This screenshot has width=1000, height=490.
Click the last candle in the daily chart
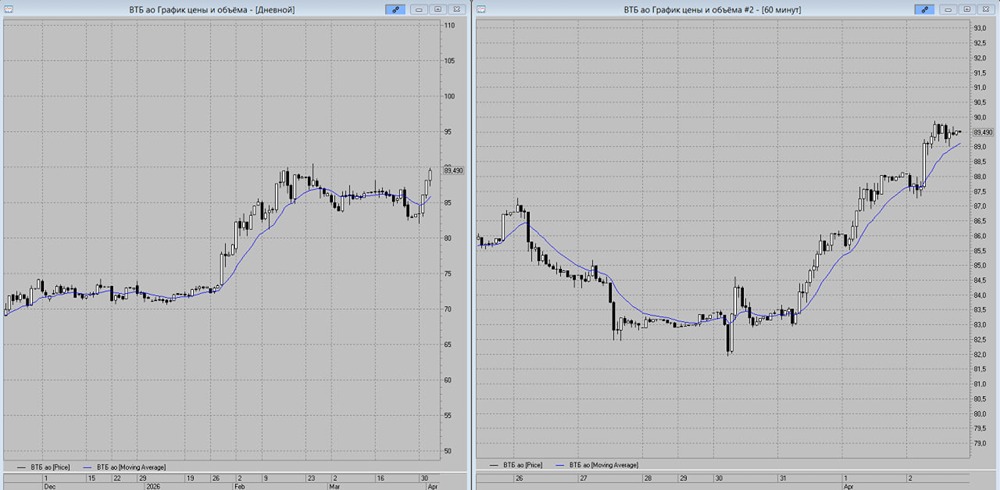[430, 175]
